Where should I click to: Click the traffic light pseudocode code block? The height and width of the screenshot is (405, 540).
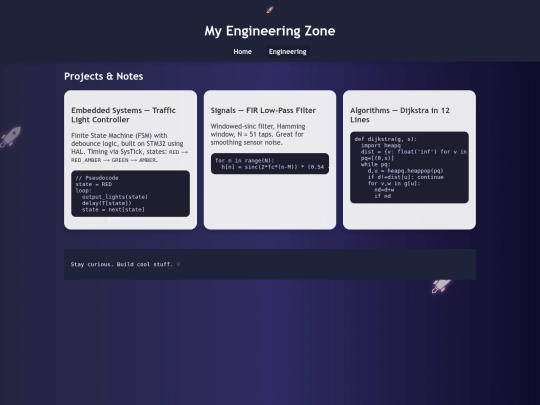click(131, 194)
